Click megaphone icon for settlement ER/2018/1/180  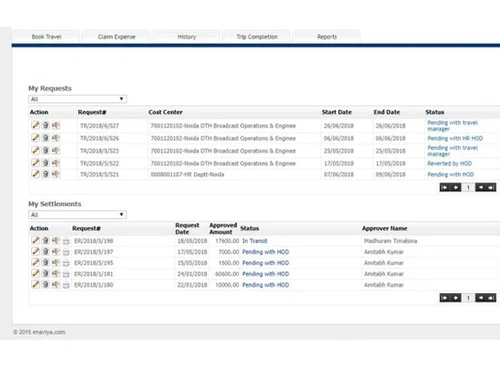point(56,284)
